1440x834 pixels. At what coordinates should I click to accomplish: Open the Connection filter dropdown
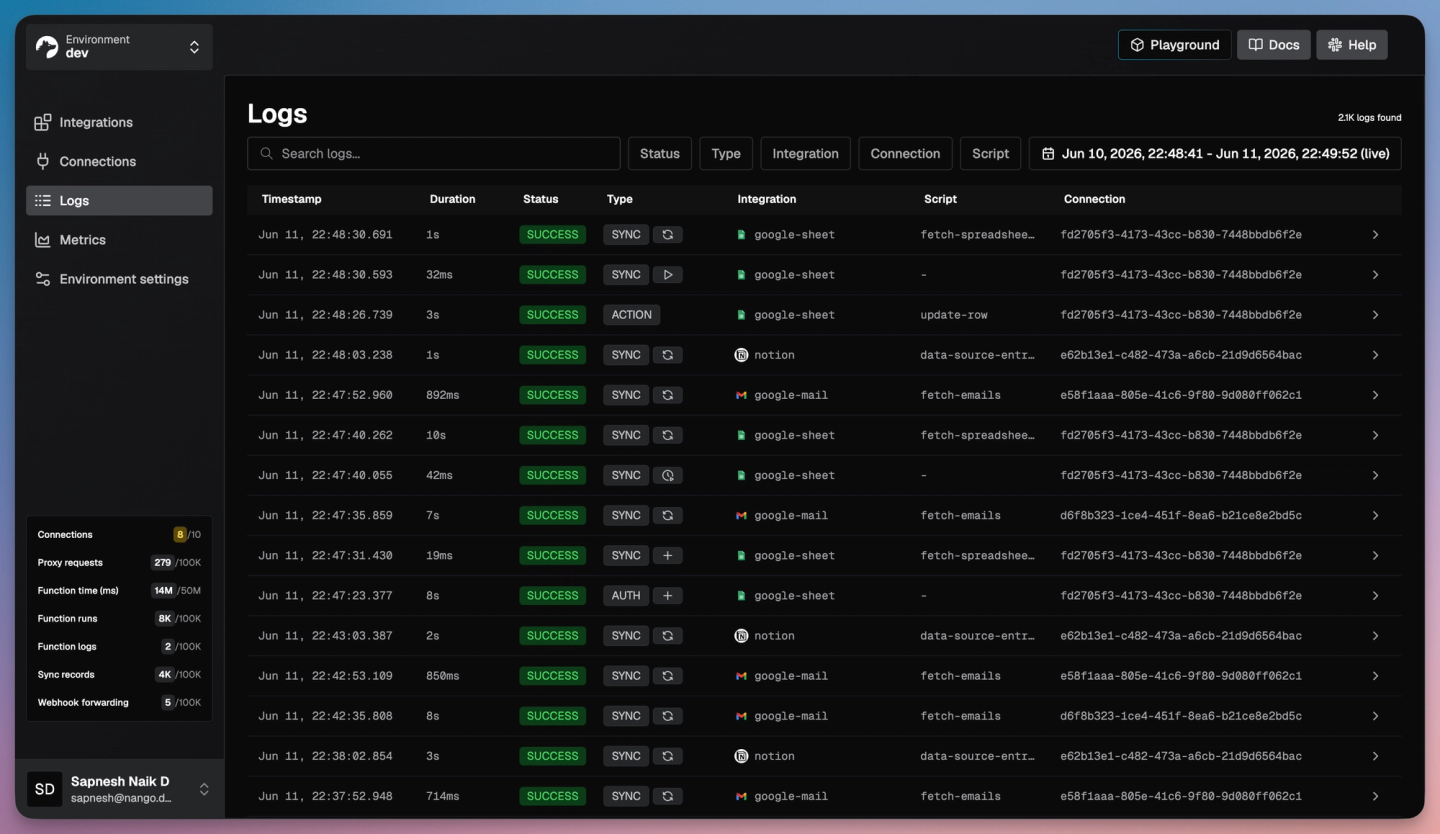(x=905, y=154)
